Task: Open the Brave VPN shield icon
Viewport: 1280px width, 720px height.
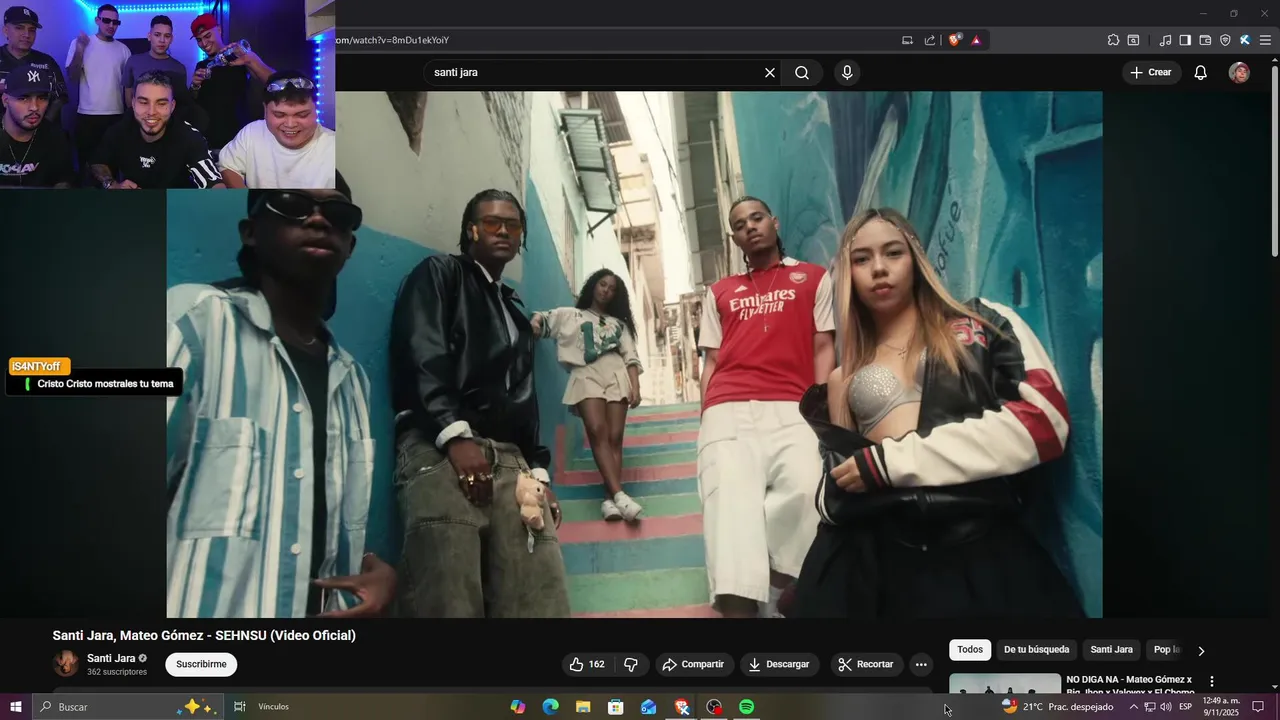Action: [x=1225, y=40]
